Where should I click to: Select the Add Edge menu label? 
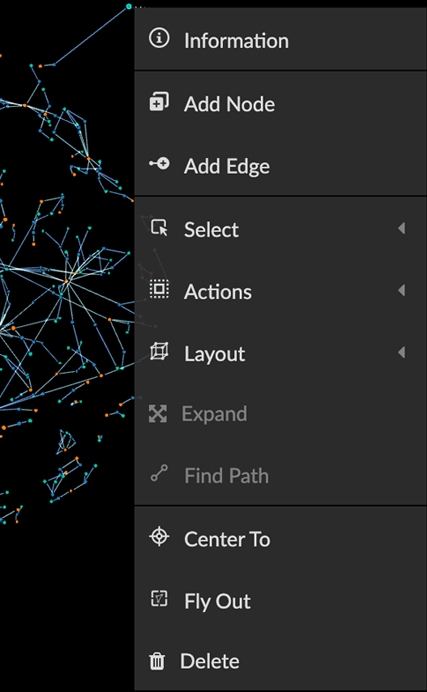[x=227, y=166]
